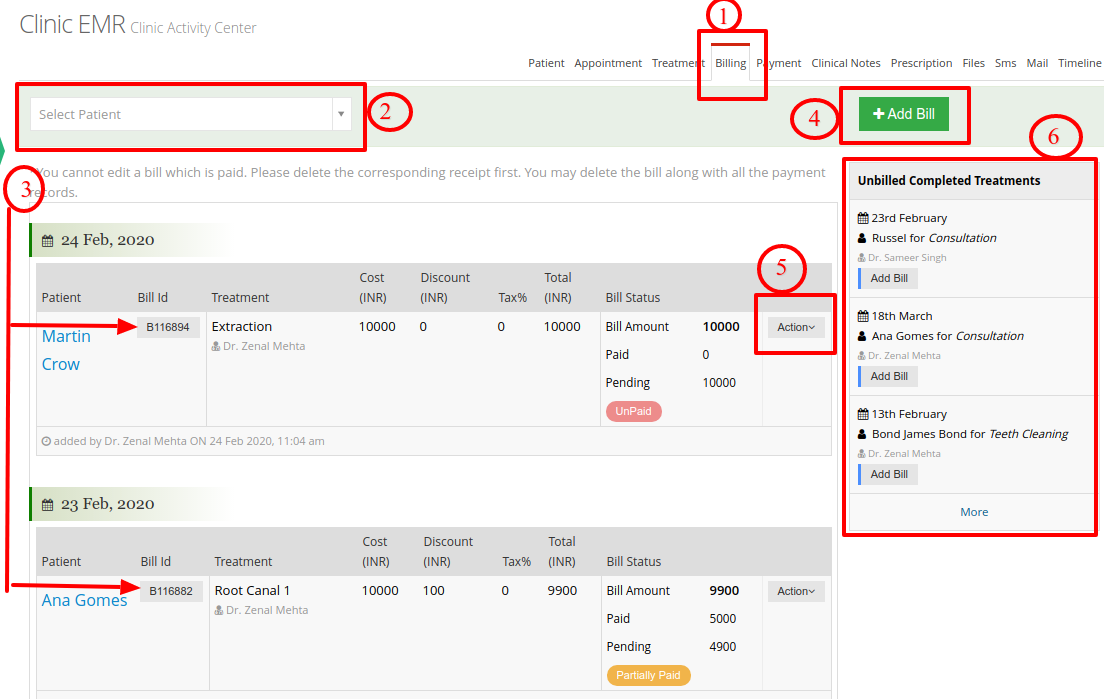
Task: Open the Files tab
Action: coord(973,63)
